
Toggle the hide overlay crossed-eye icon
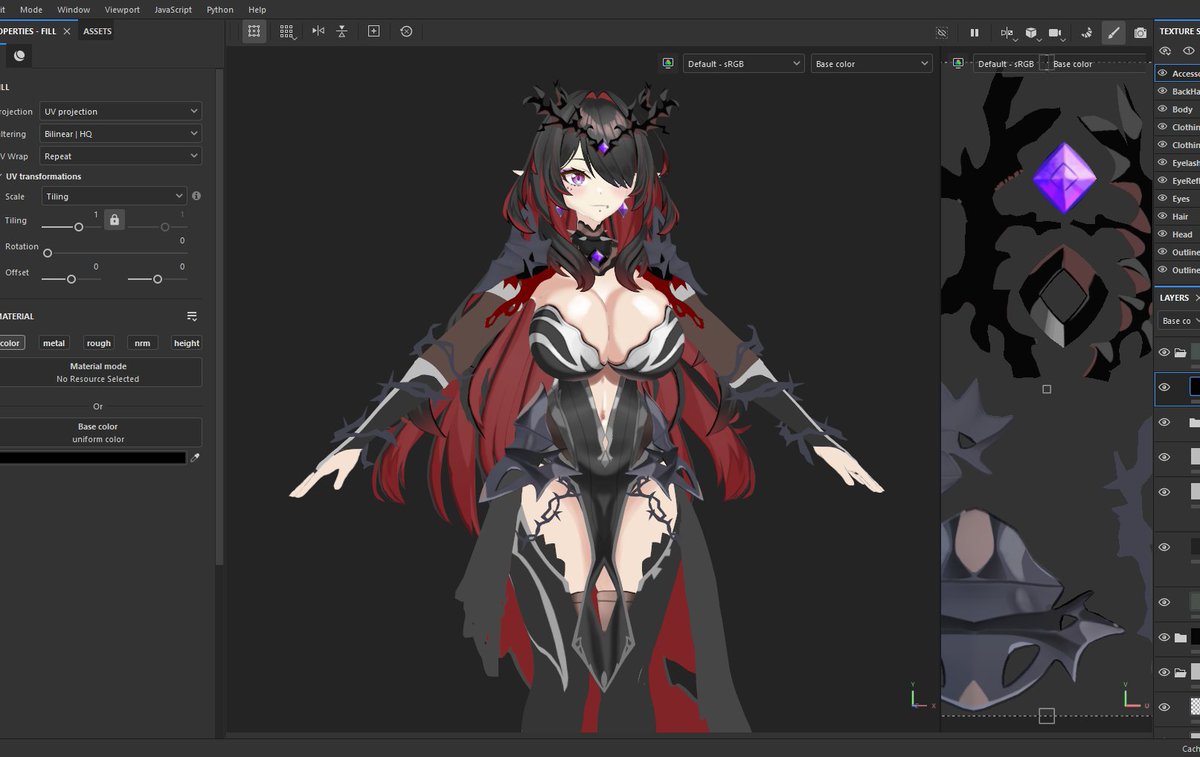pyautogui.click(x=941, y=33)
